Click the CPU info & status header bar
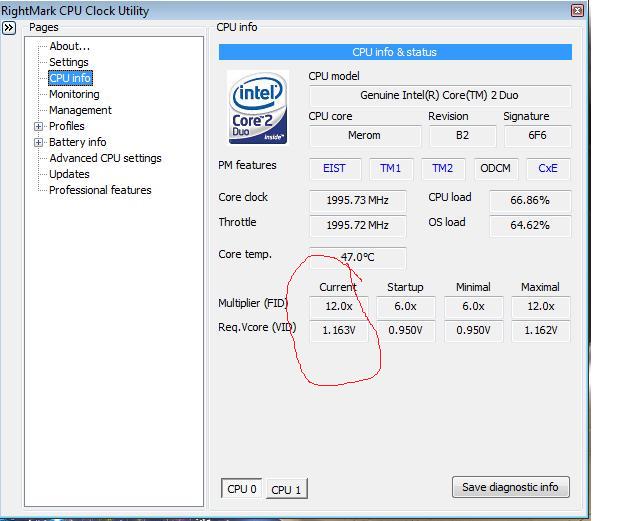The image size is (640, 521). tap(395, 52)
